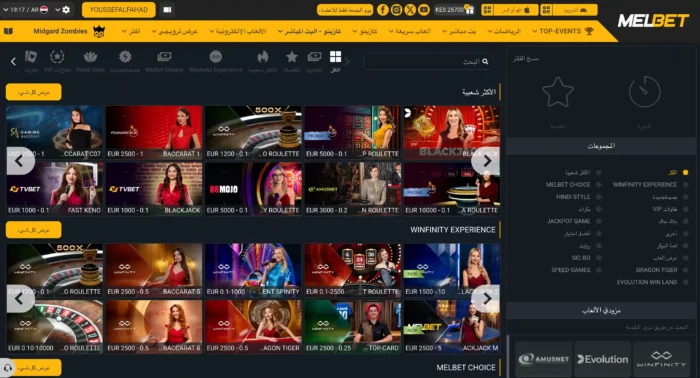The width and height of the screenshot is (700, 378).
Task: Filter by Winfinity provider logo
Action: (x=662, y=359)
